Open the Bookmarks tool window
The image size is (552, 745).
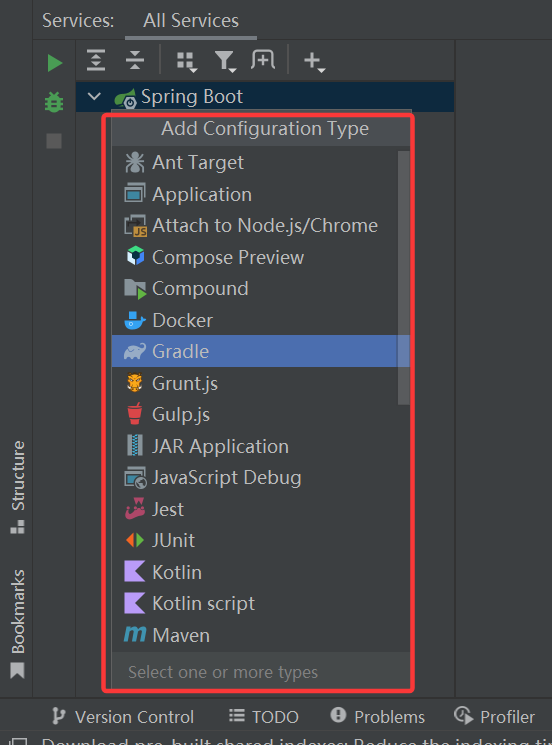click(18, 623)
